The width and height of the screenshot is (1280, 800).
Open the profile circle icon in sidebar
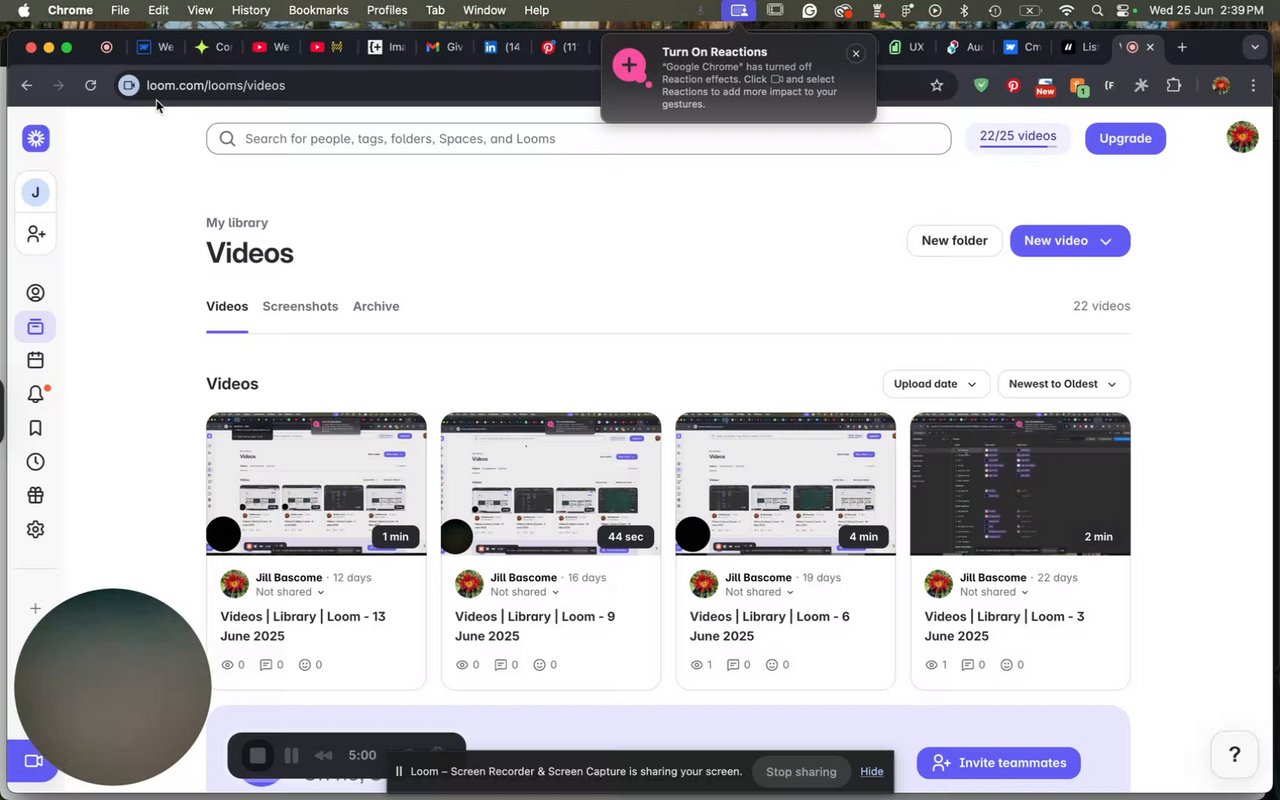point(36,293)
